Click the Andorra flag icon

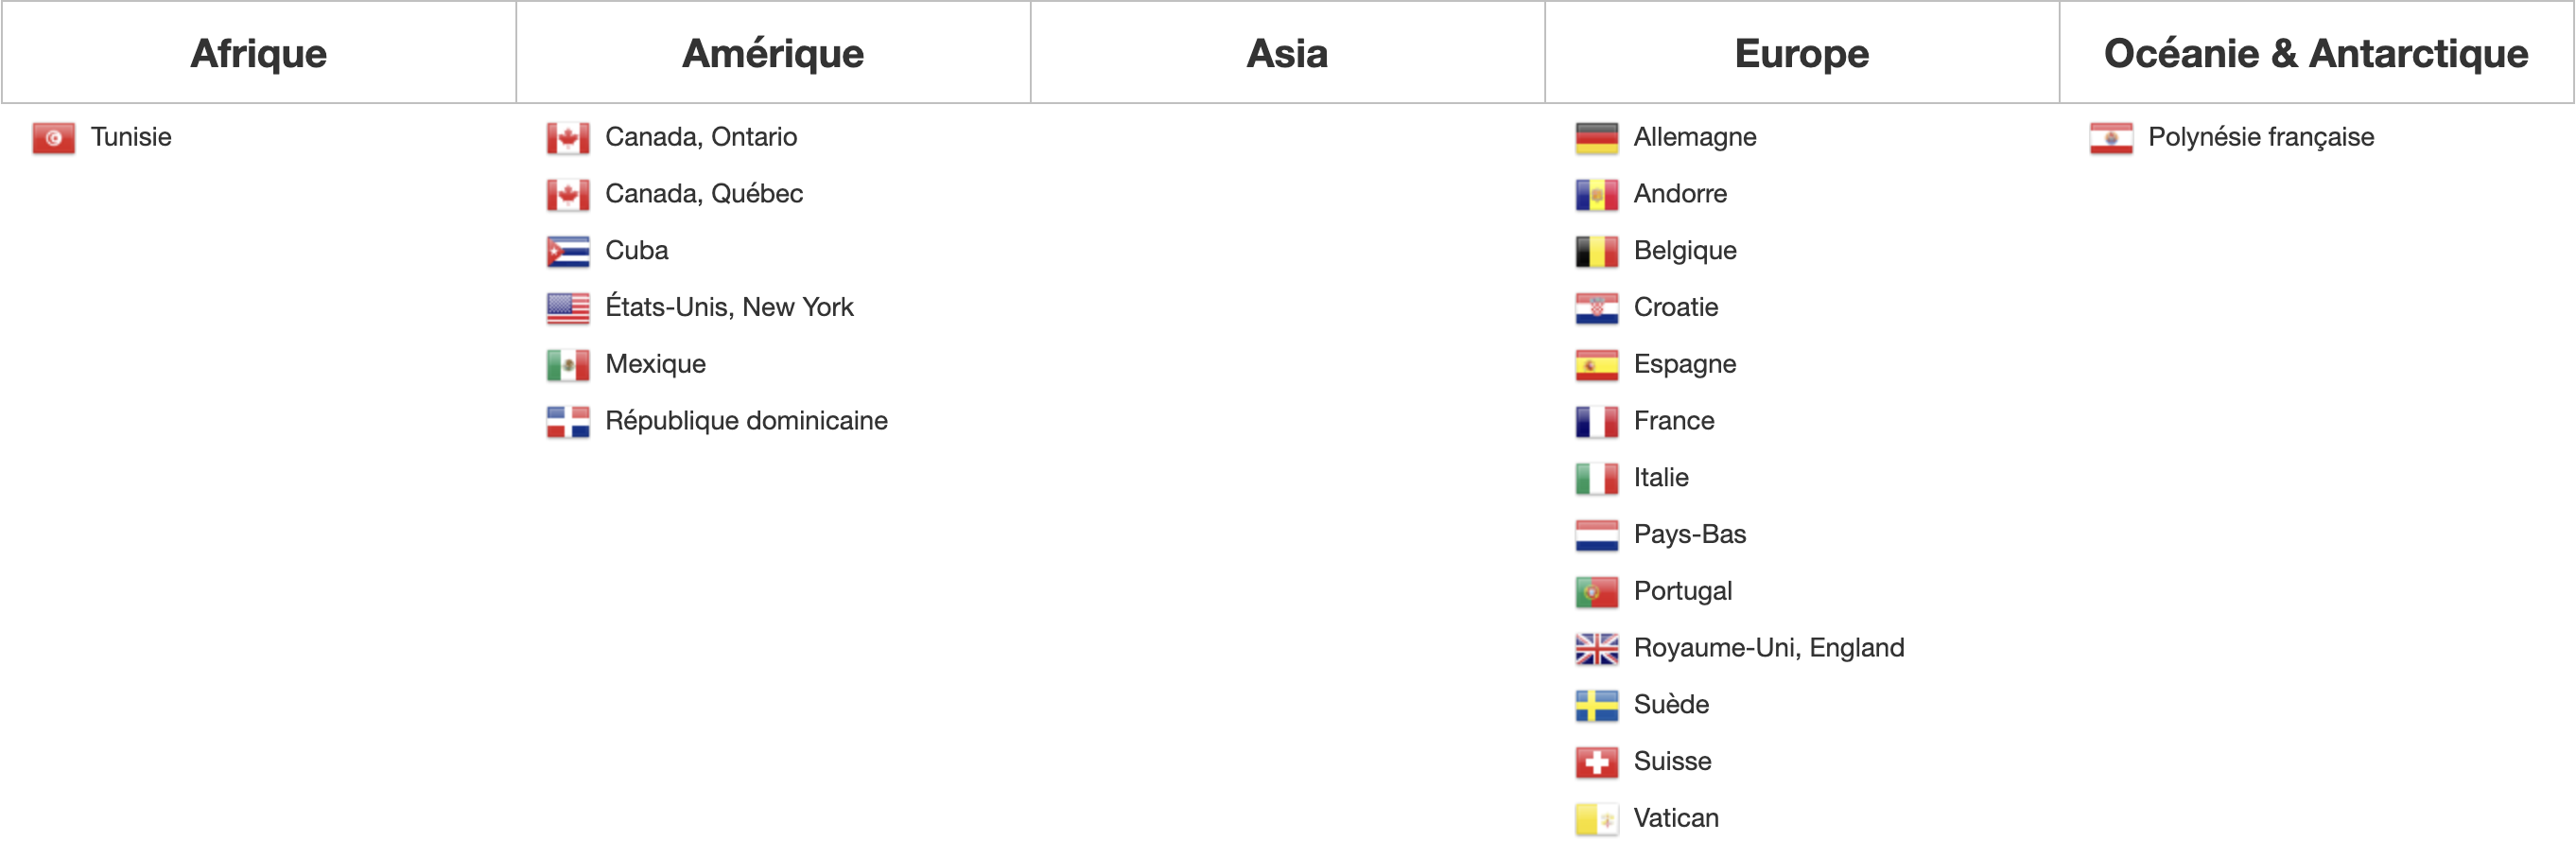coord(1597,195)
